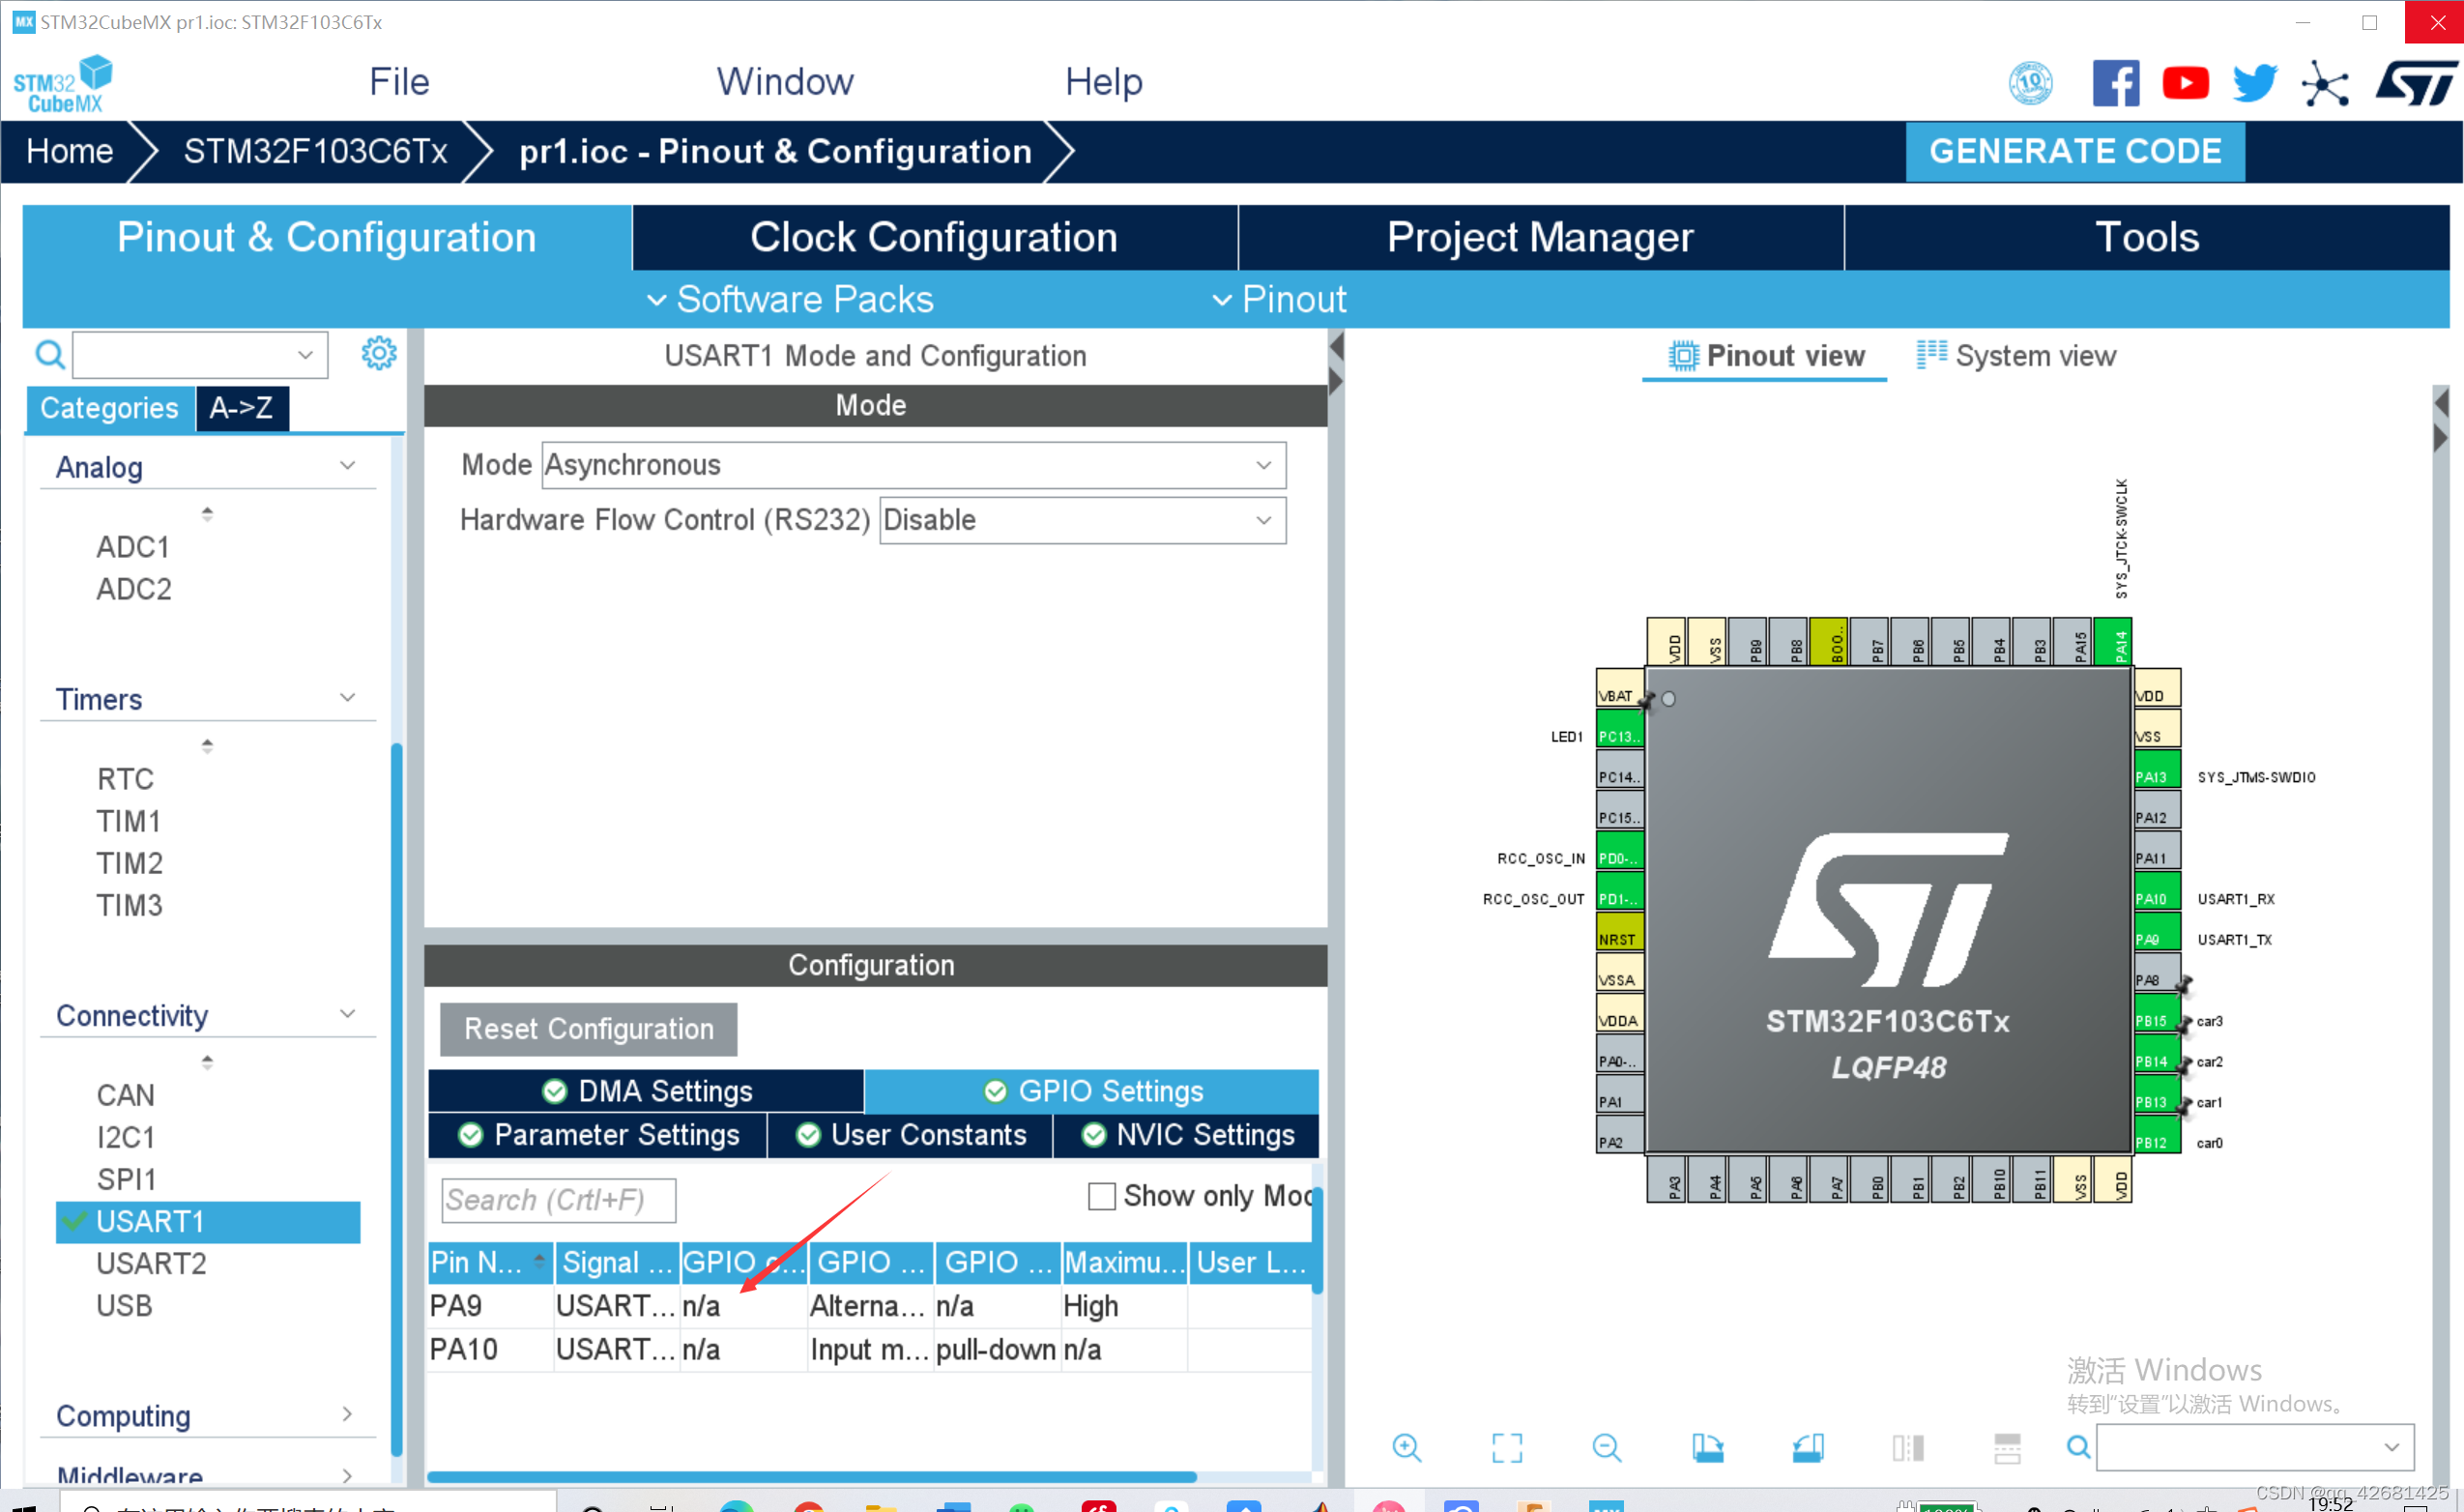Collapse the Timers category
The width and height of the screenshot is (2464, 1512).
347,697
